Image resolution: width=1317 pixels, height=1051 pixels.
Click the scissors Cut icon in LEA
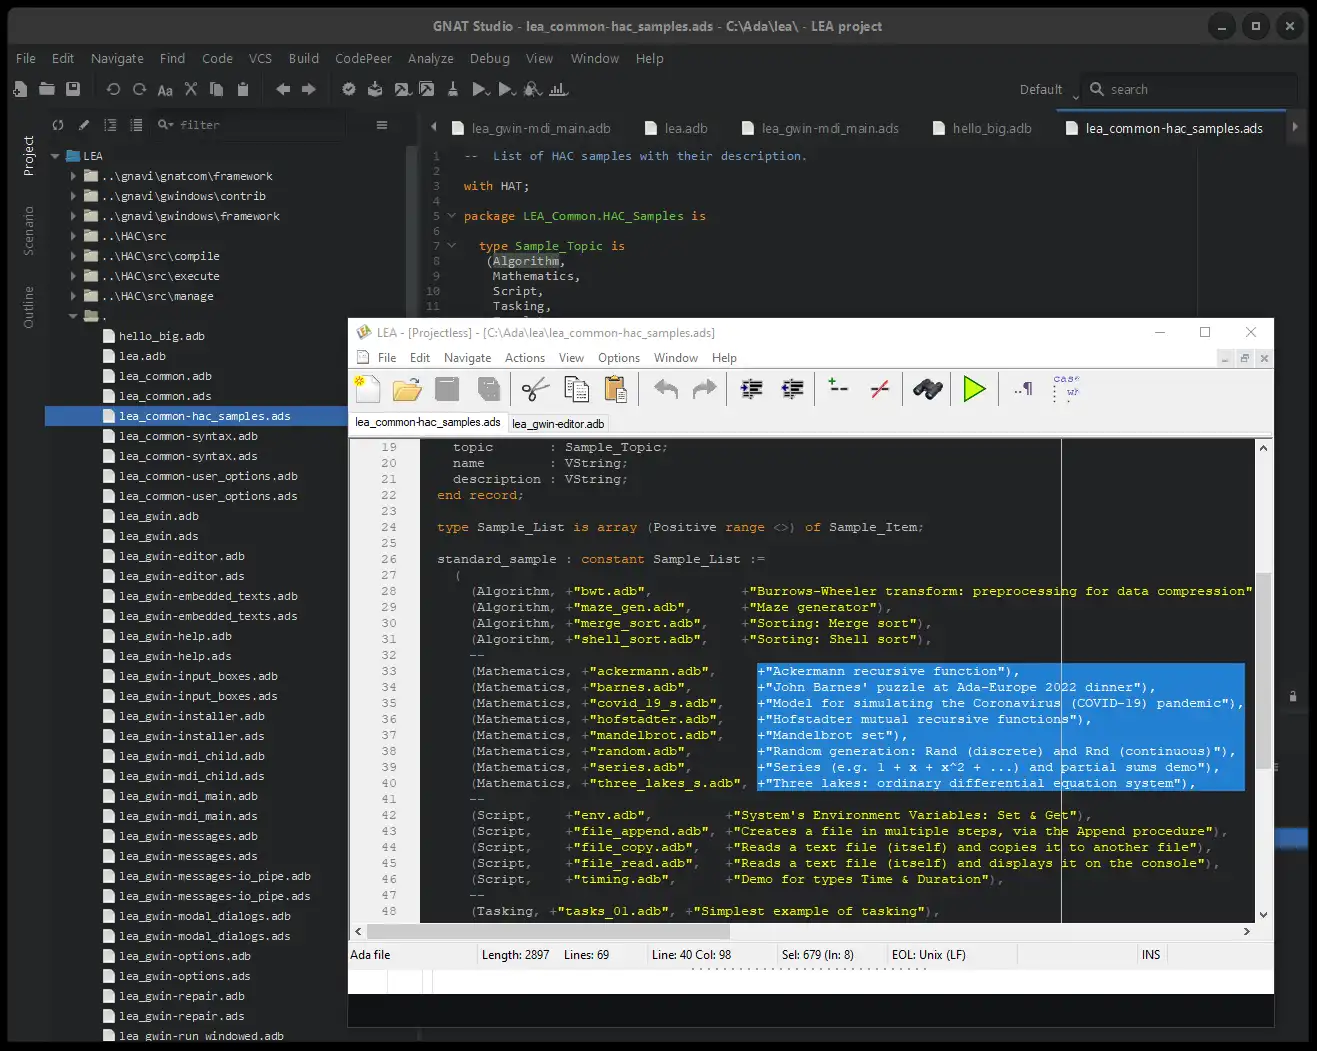(x=535, y=389)
